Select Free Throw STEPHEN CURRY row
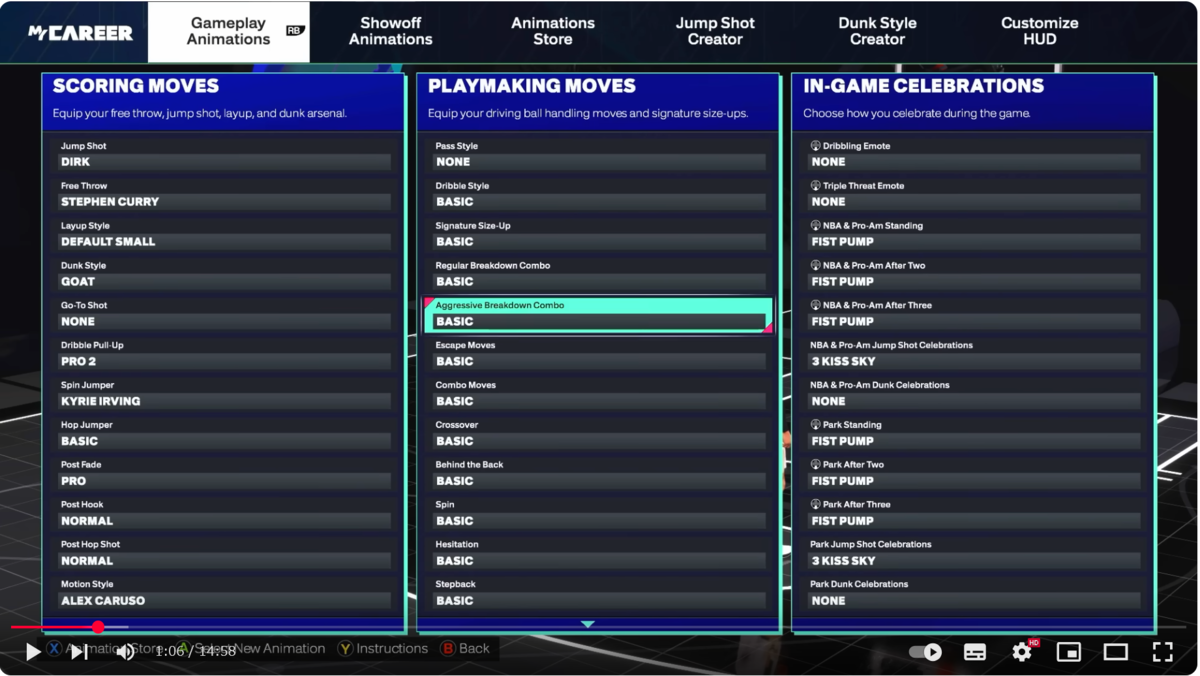The height and width of the screenshot is (676, 1200). [x=224, y=194]
